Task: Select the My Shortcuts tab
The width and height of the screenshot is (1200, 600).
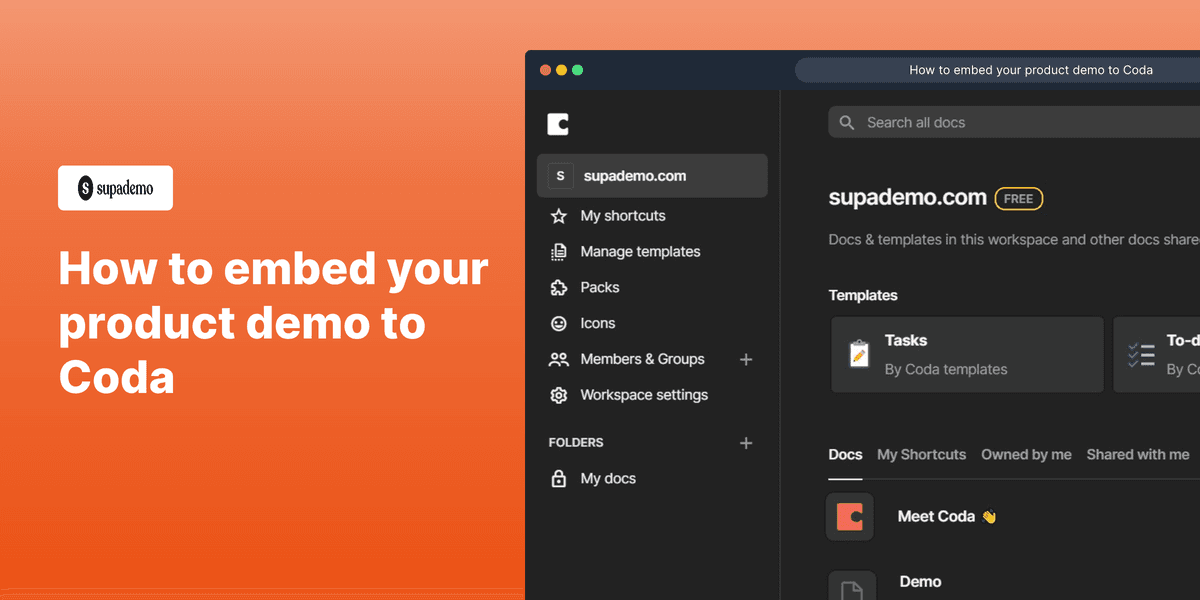Action: pyautogui.click(x=921, y=454)
